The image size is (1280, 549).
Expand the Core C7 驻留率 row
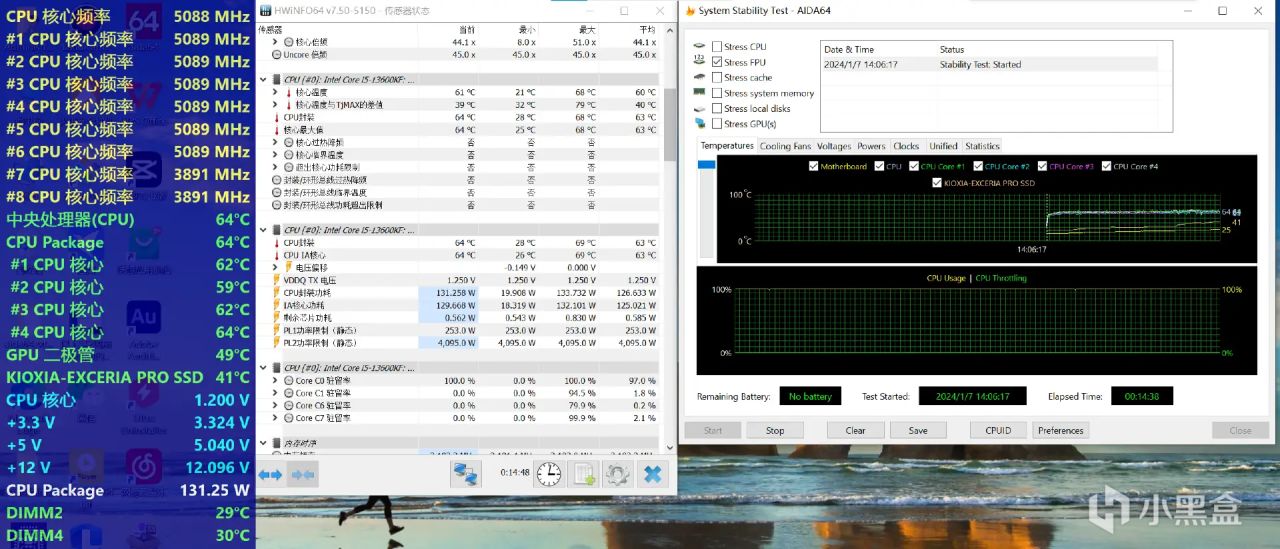[x=275, y=418]
